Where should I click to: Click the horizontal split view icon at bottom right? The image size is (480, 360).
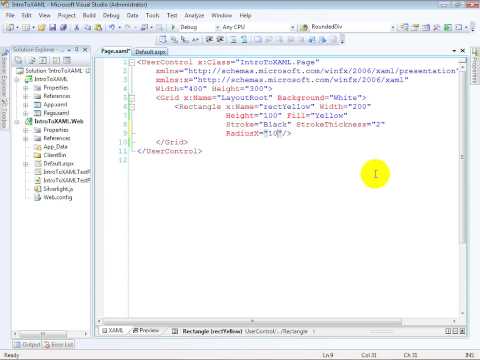click(455, 331)
